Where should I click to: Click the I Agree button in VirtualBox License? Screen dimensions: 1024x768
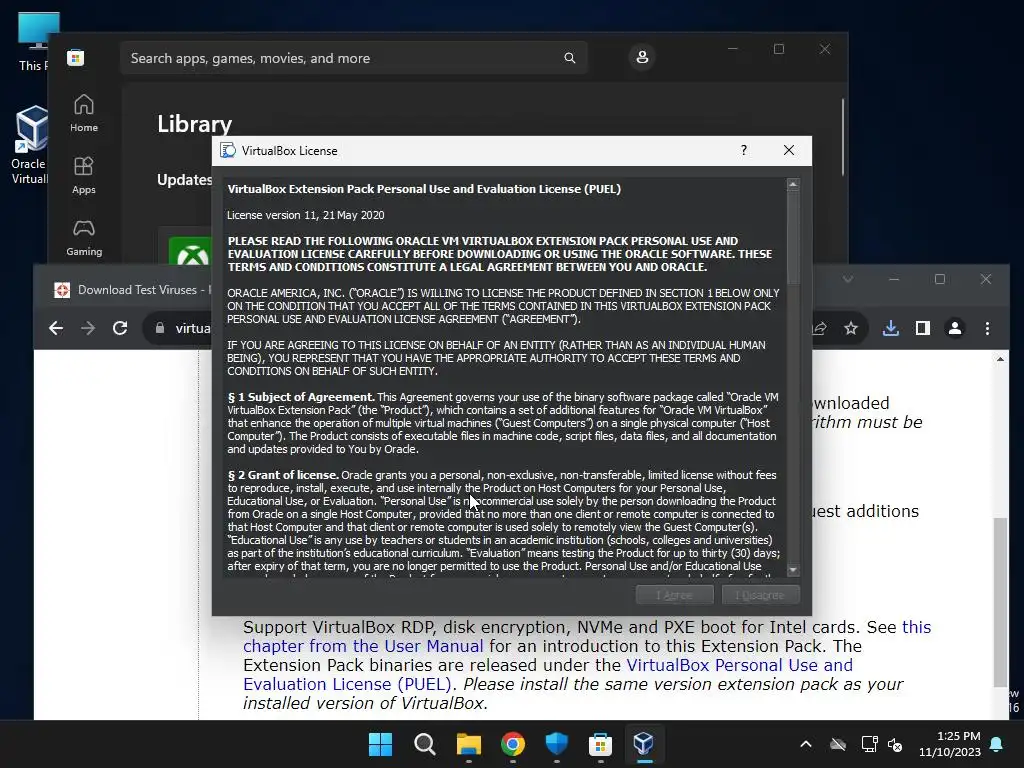tap(675, 595)
